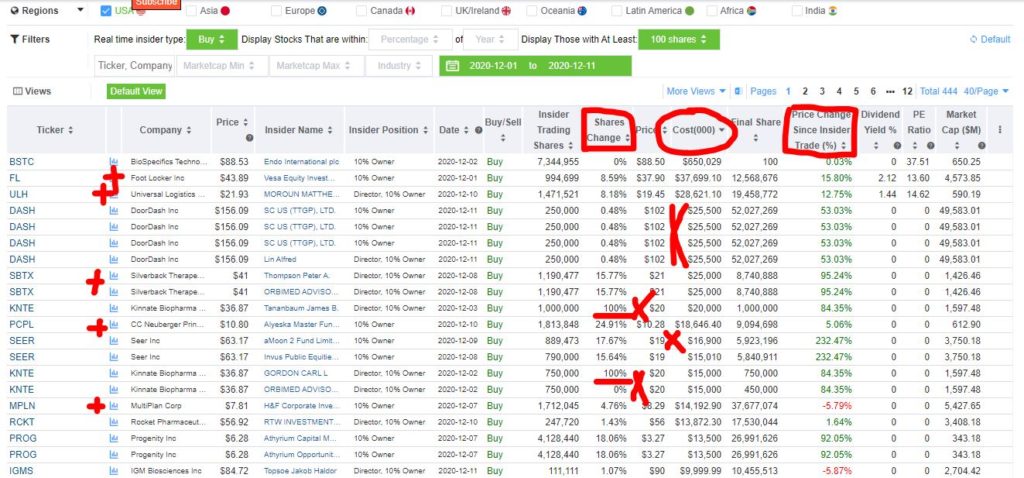The width and height of the screenshot is (1024, 478).
Task: Uncheck the USA region checkbox
Action: pyautogui.click(x=106, y=10)
